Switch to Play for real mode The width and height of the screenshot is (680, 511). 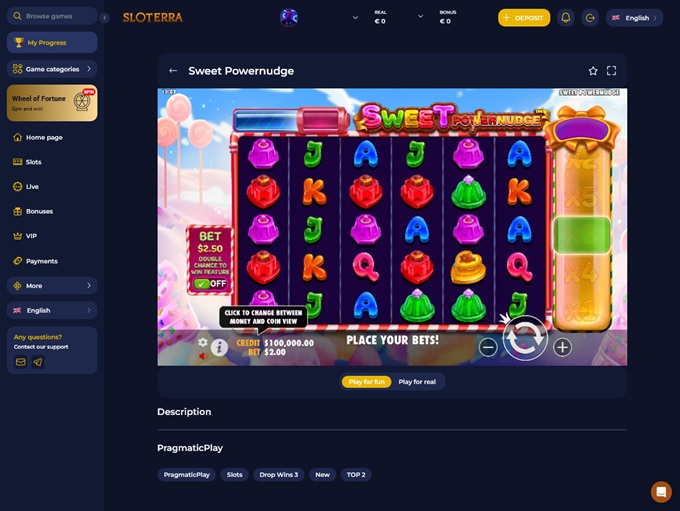(x=417, y=382)
